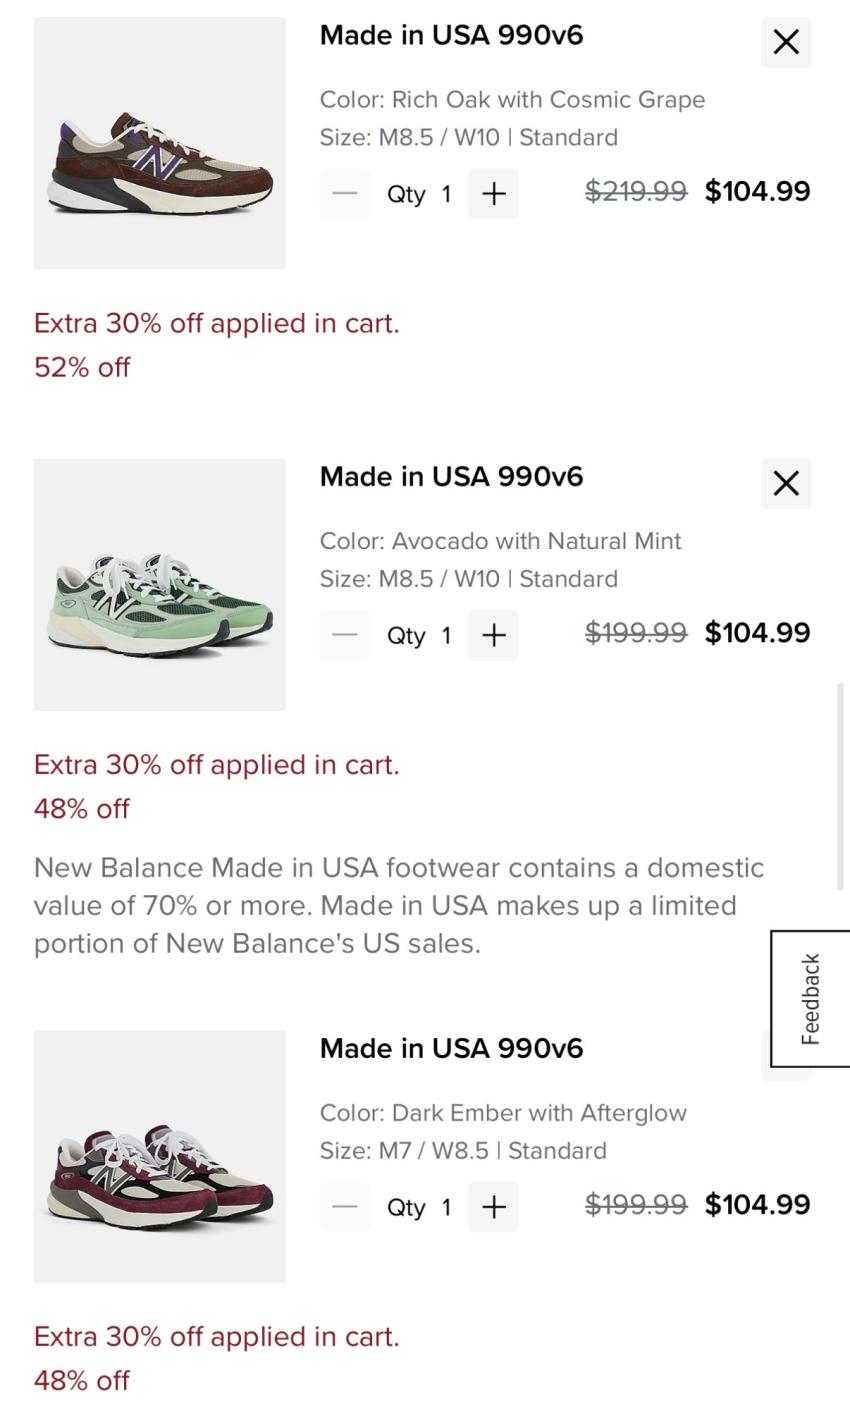
Task: Open Avocado green sneaker product image
Action: tap(160, 585)
